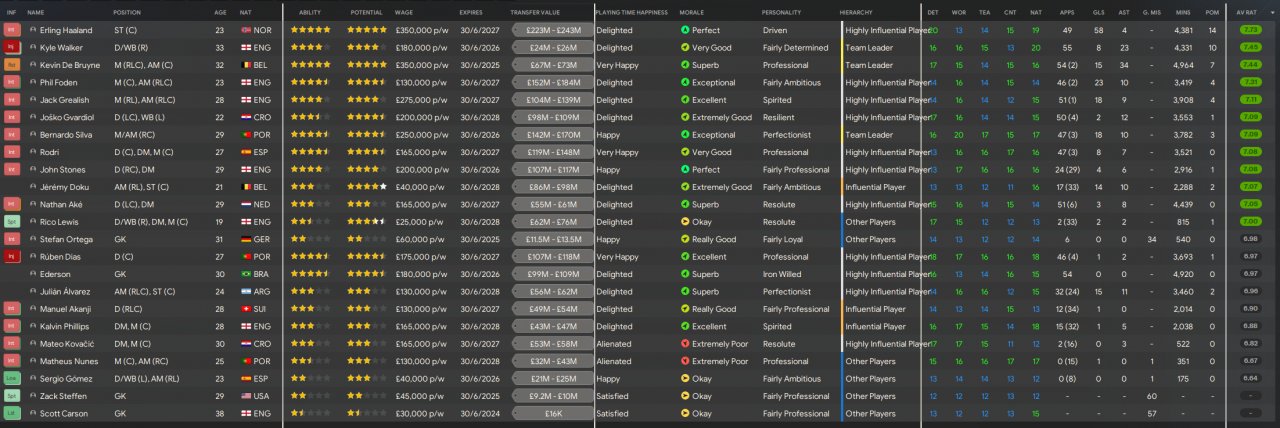Viewport: 1280px width, 428px height.
Task: Click the Really Good morale icon for Stefan Ortega
Action: click(x=685, y=239)
